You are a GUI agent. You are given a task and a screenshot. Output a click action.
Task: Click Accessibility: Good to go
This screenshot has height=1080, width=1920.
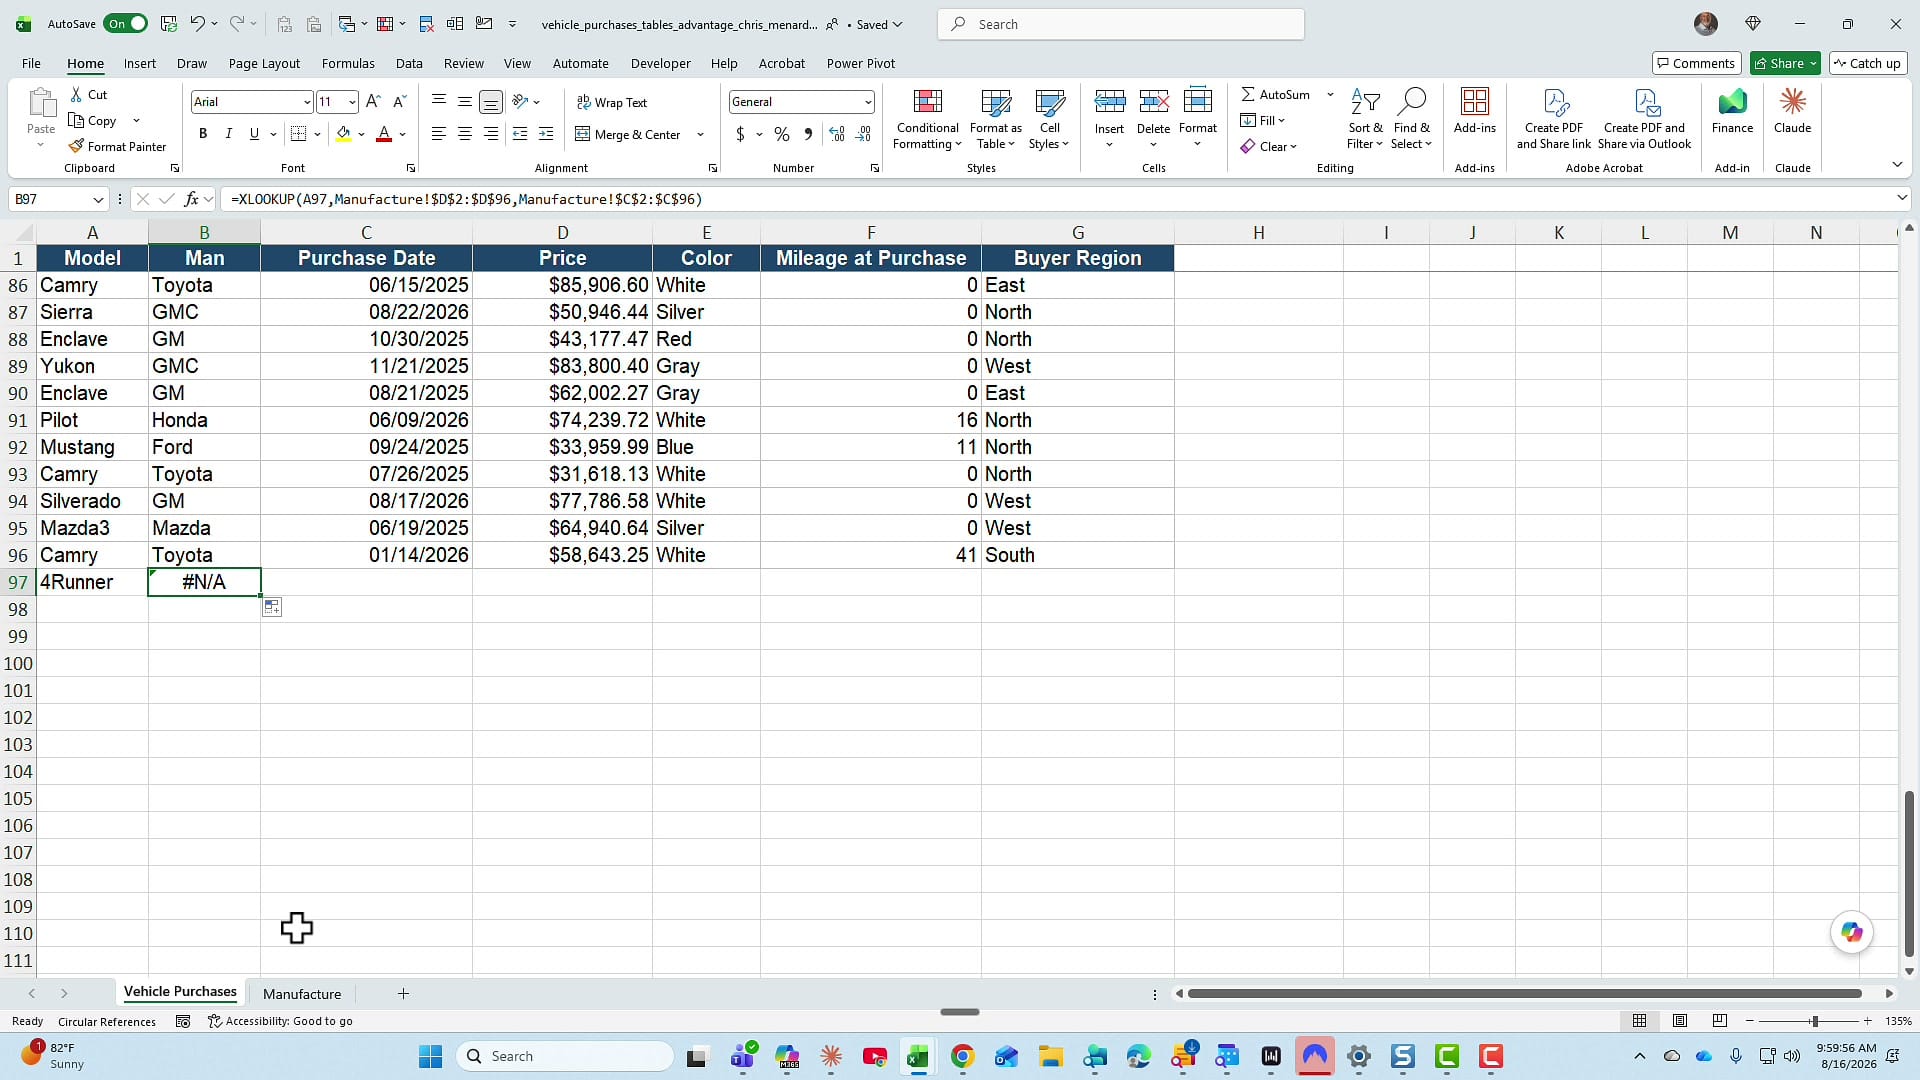pyautogui.click(x=280, y=1021)
